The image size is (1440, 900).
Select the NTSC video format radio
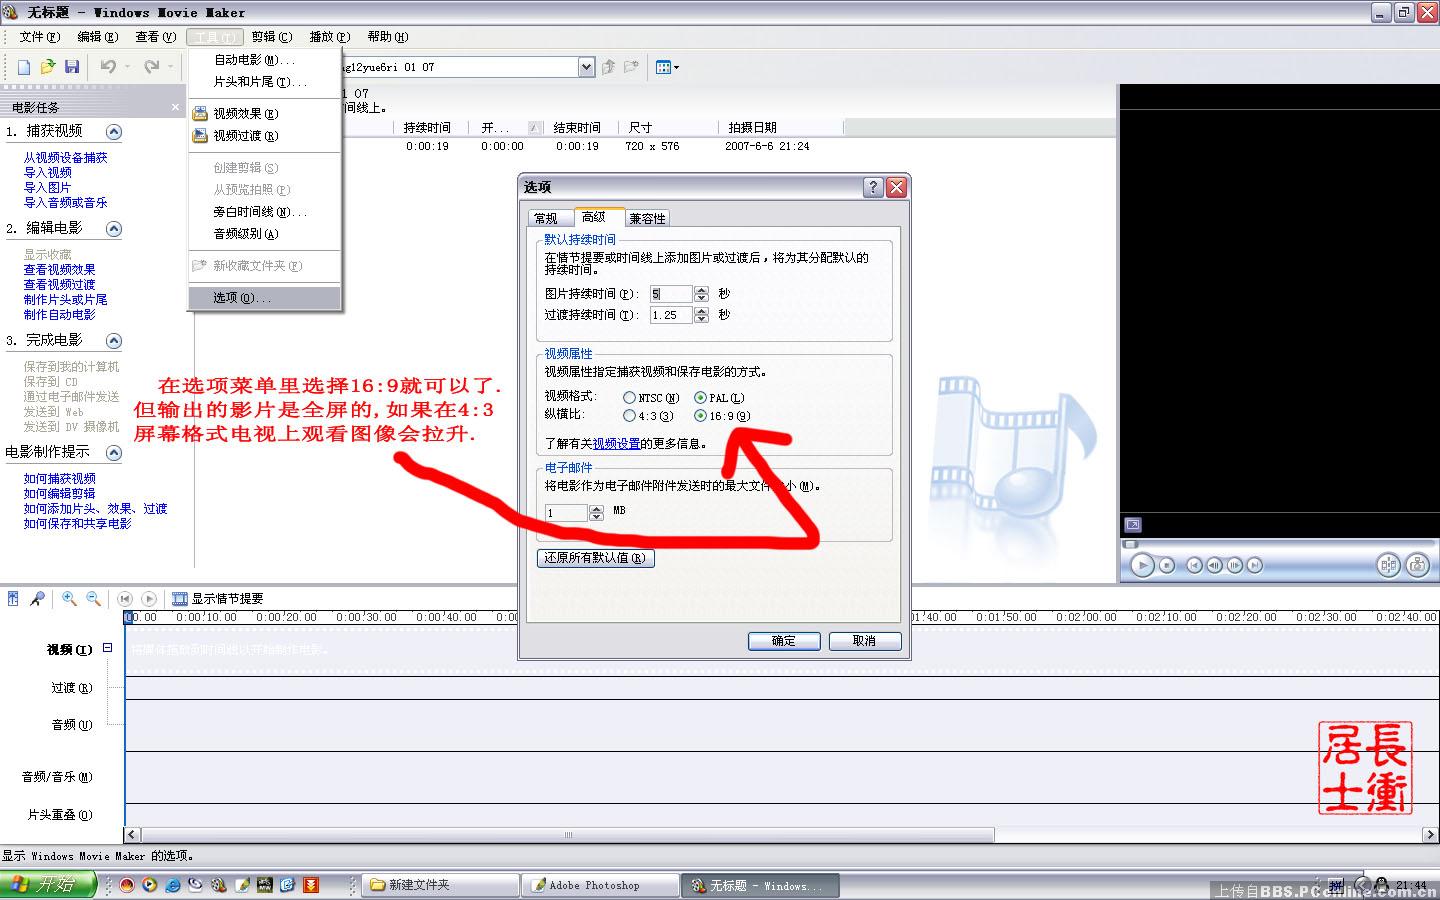629,398
